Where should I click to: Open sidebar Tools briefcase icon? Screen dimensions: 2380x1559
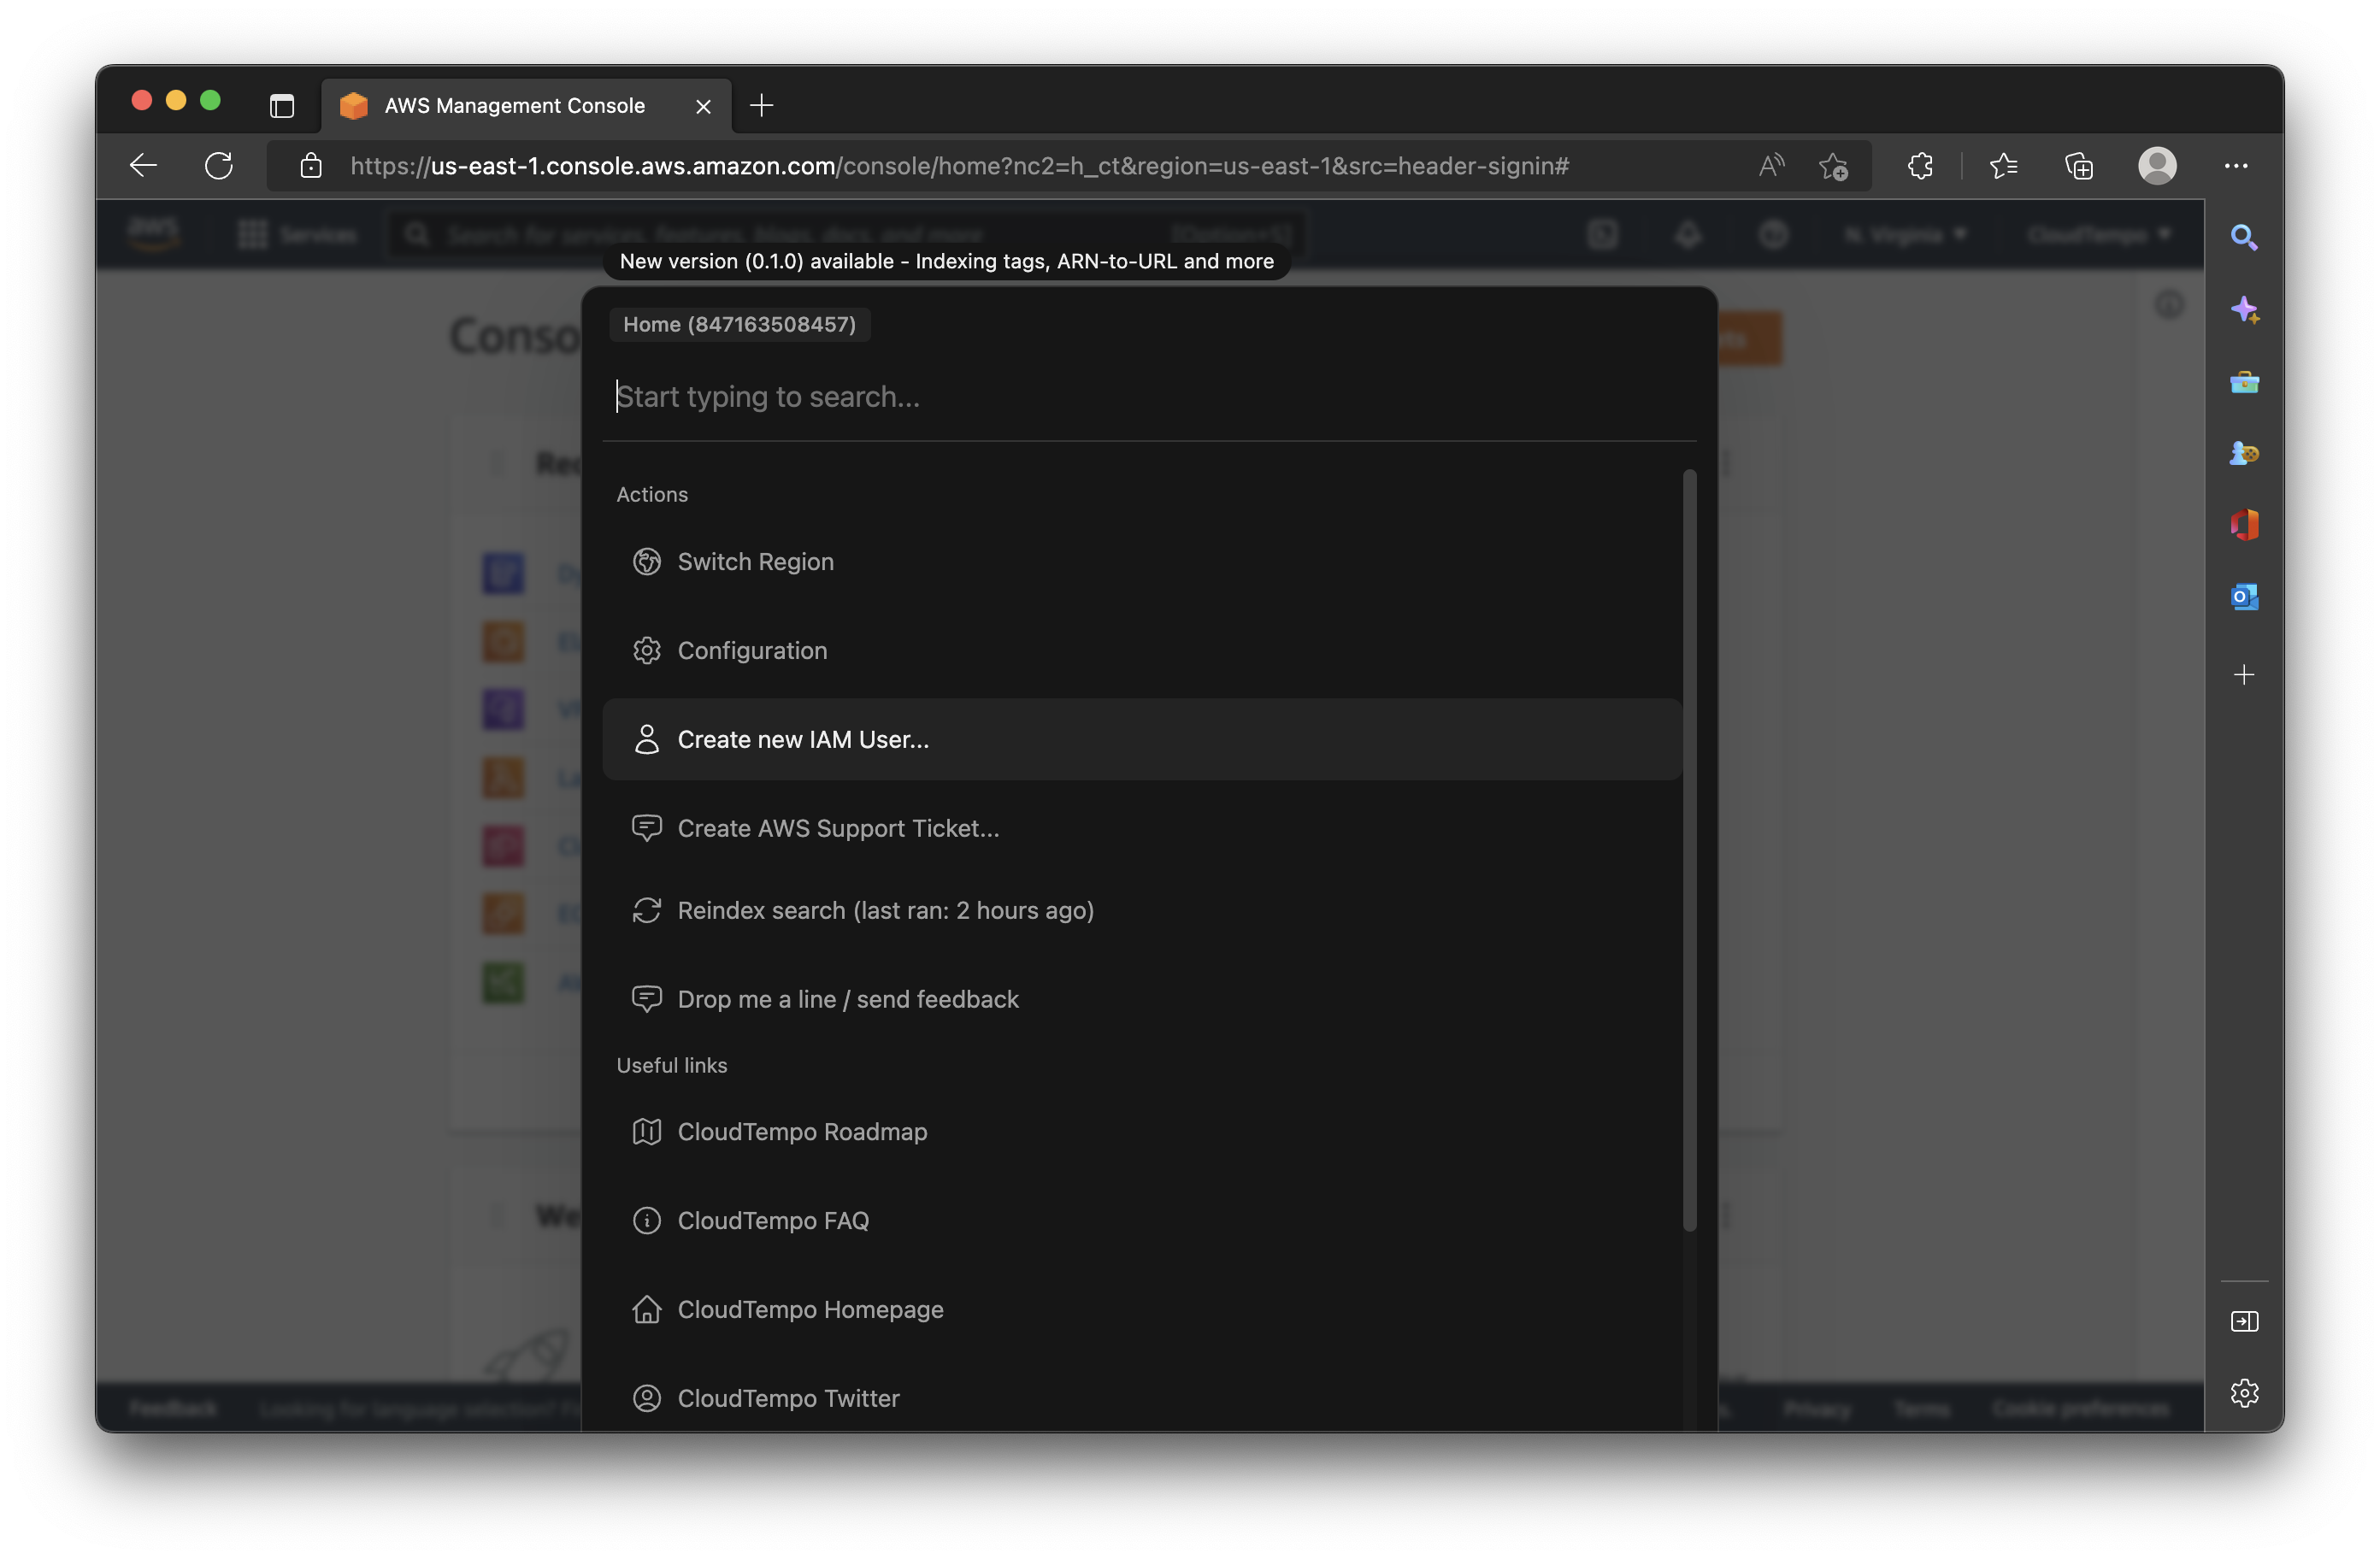(2244, 381)
